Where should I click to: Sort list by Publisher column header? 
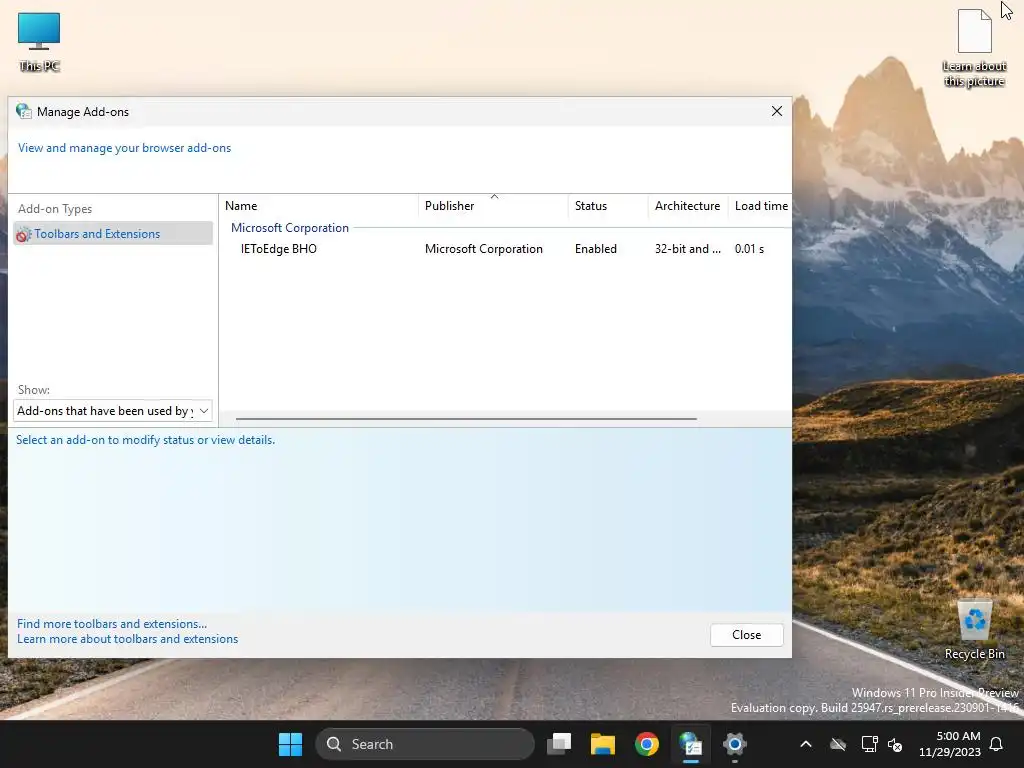pos(493,206)
